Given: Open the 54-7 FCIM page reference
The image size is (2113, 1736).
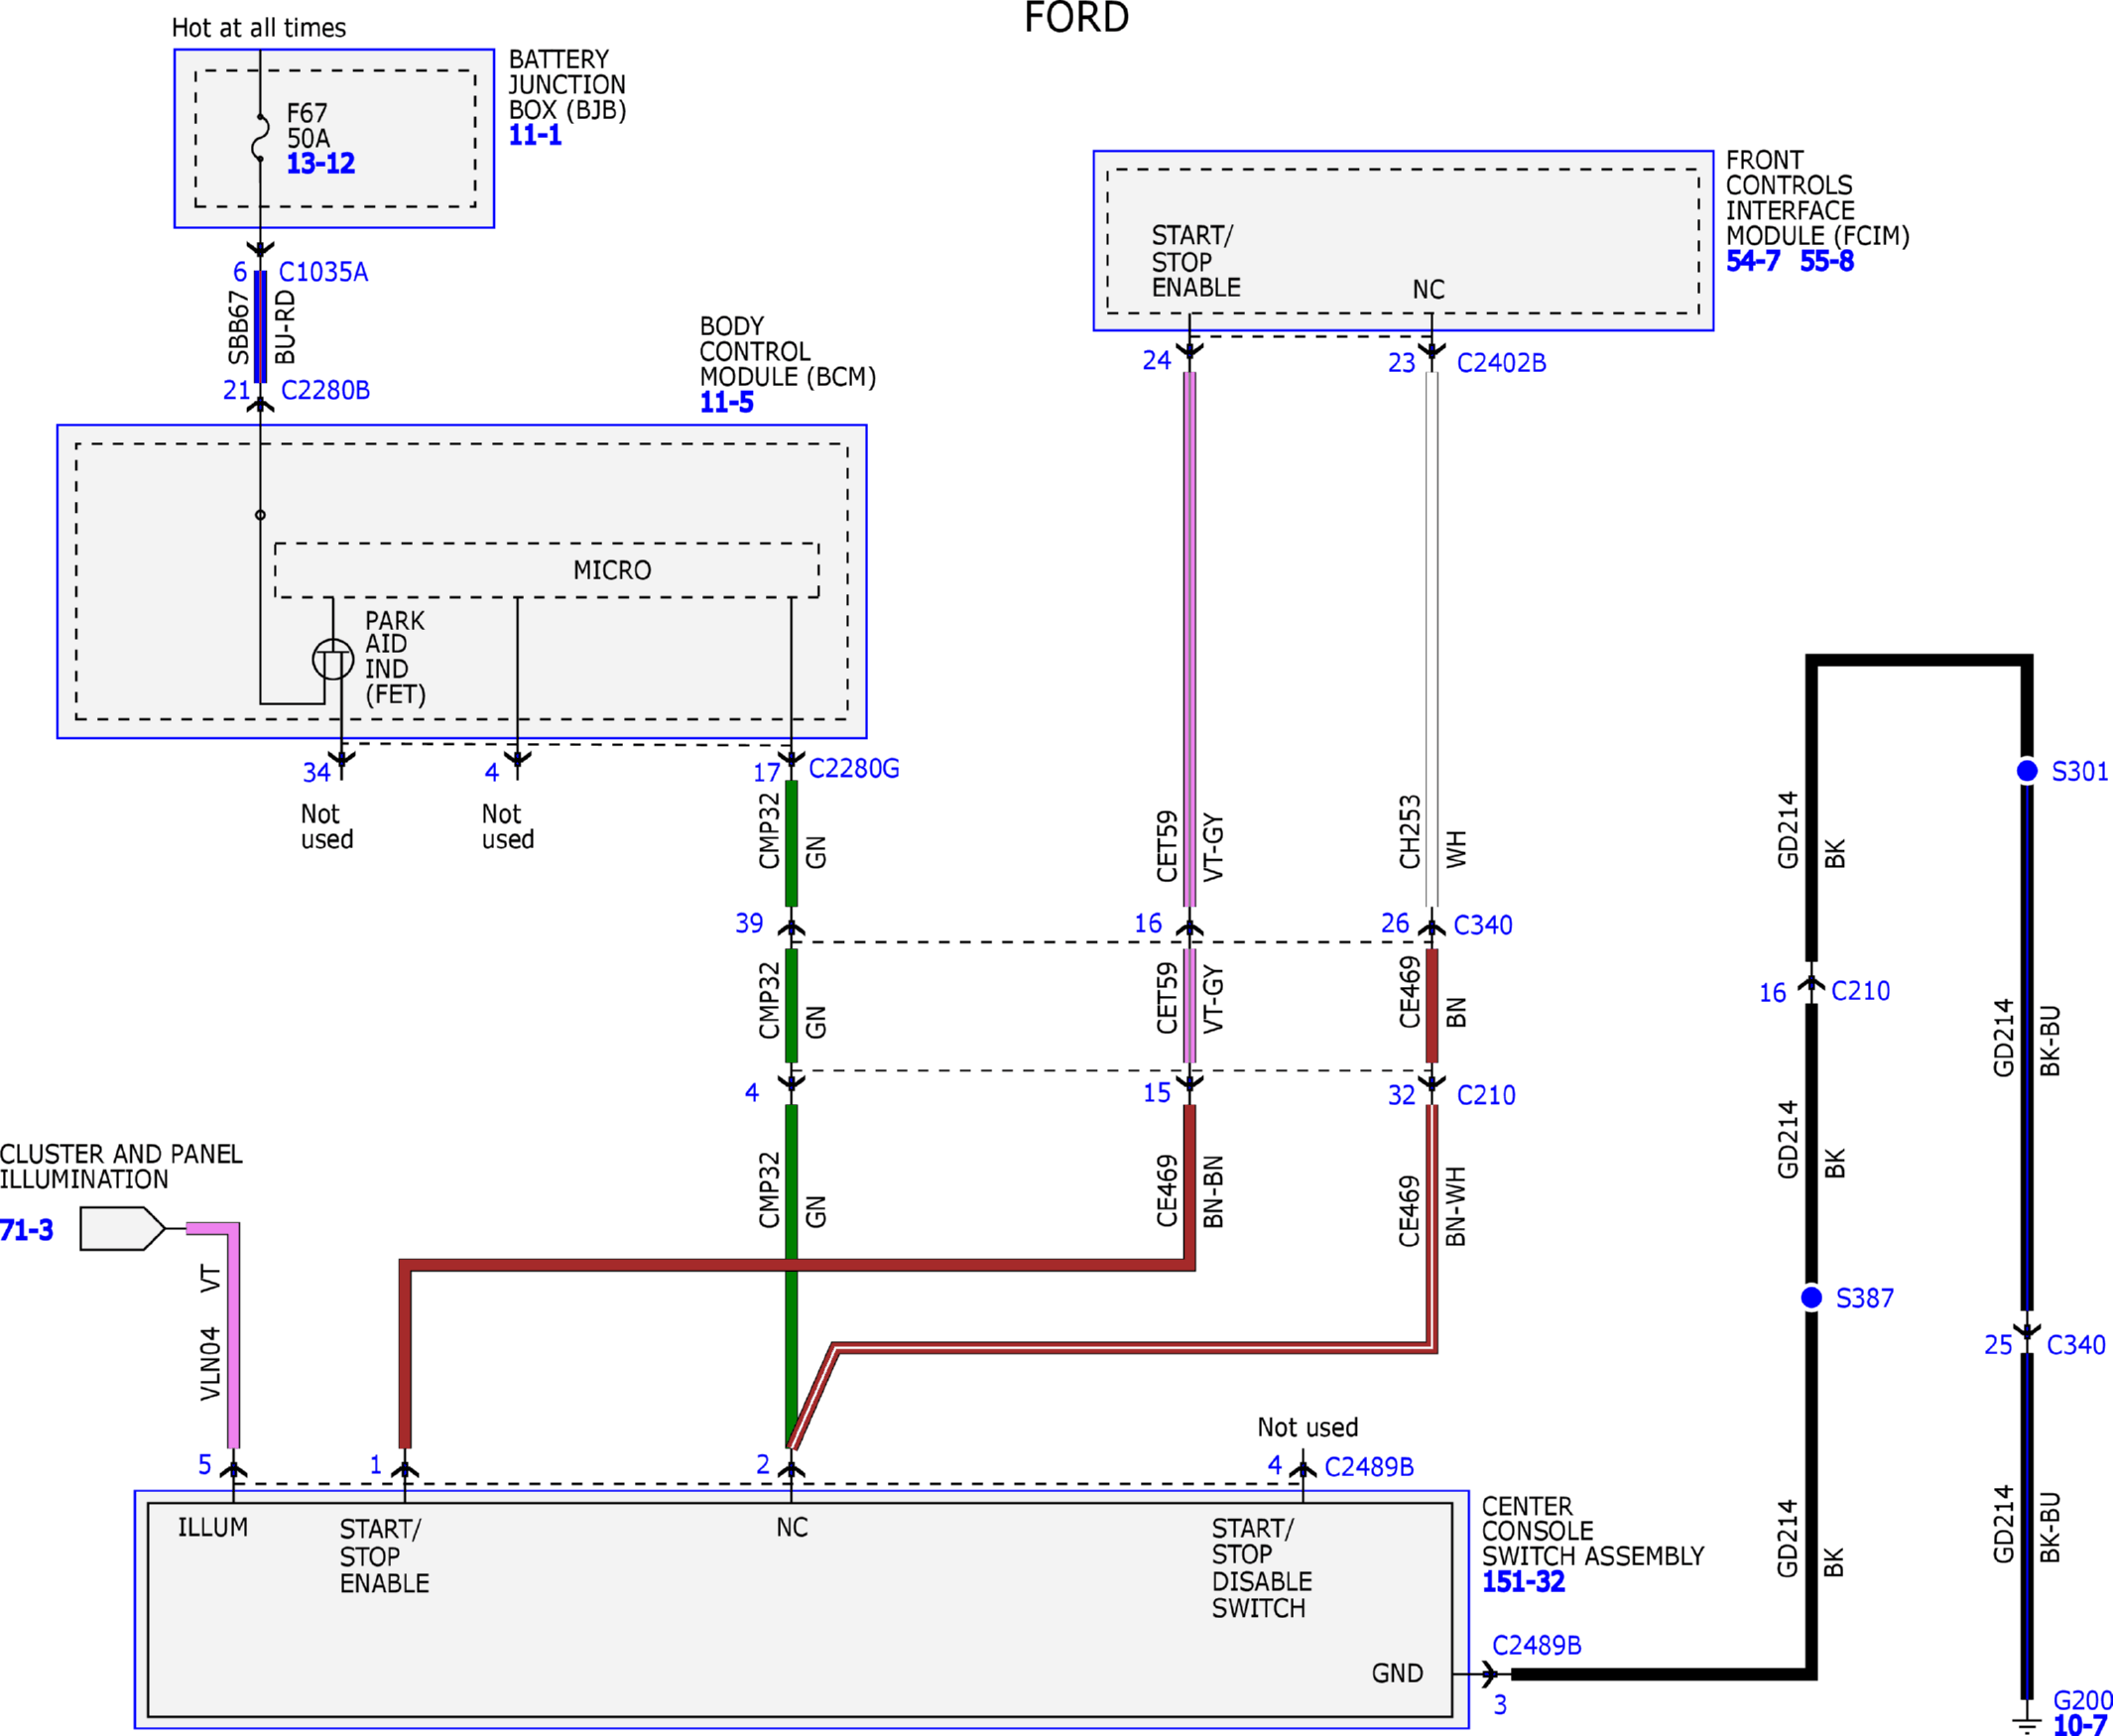Looking at the screenshot, I should [1753, 262].
